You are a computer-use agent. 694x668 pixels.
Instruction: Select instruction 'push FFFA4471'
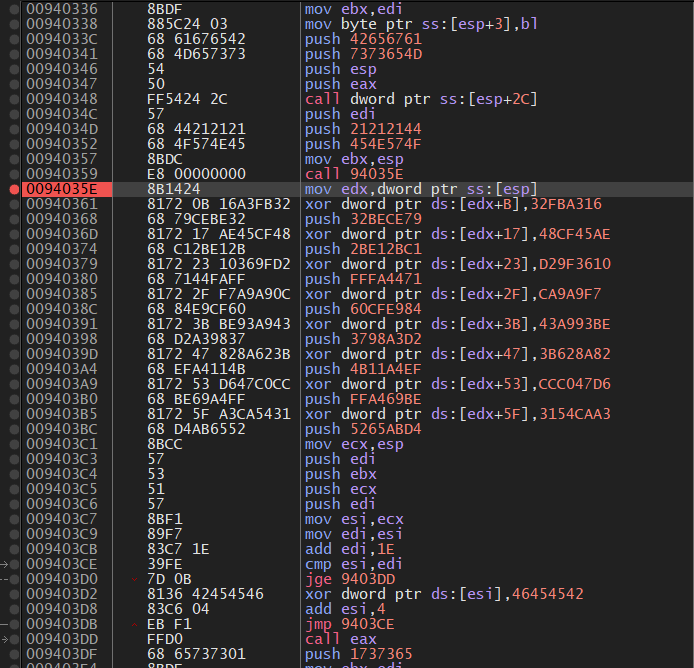[x=363, y=279]
